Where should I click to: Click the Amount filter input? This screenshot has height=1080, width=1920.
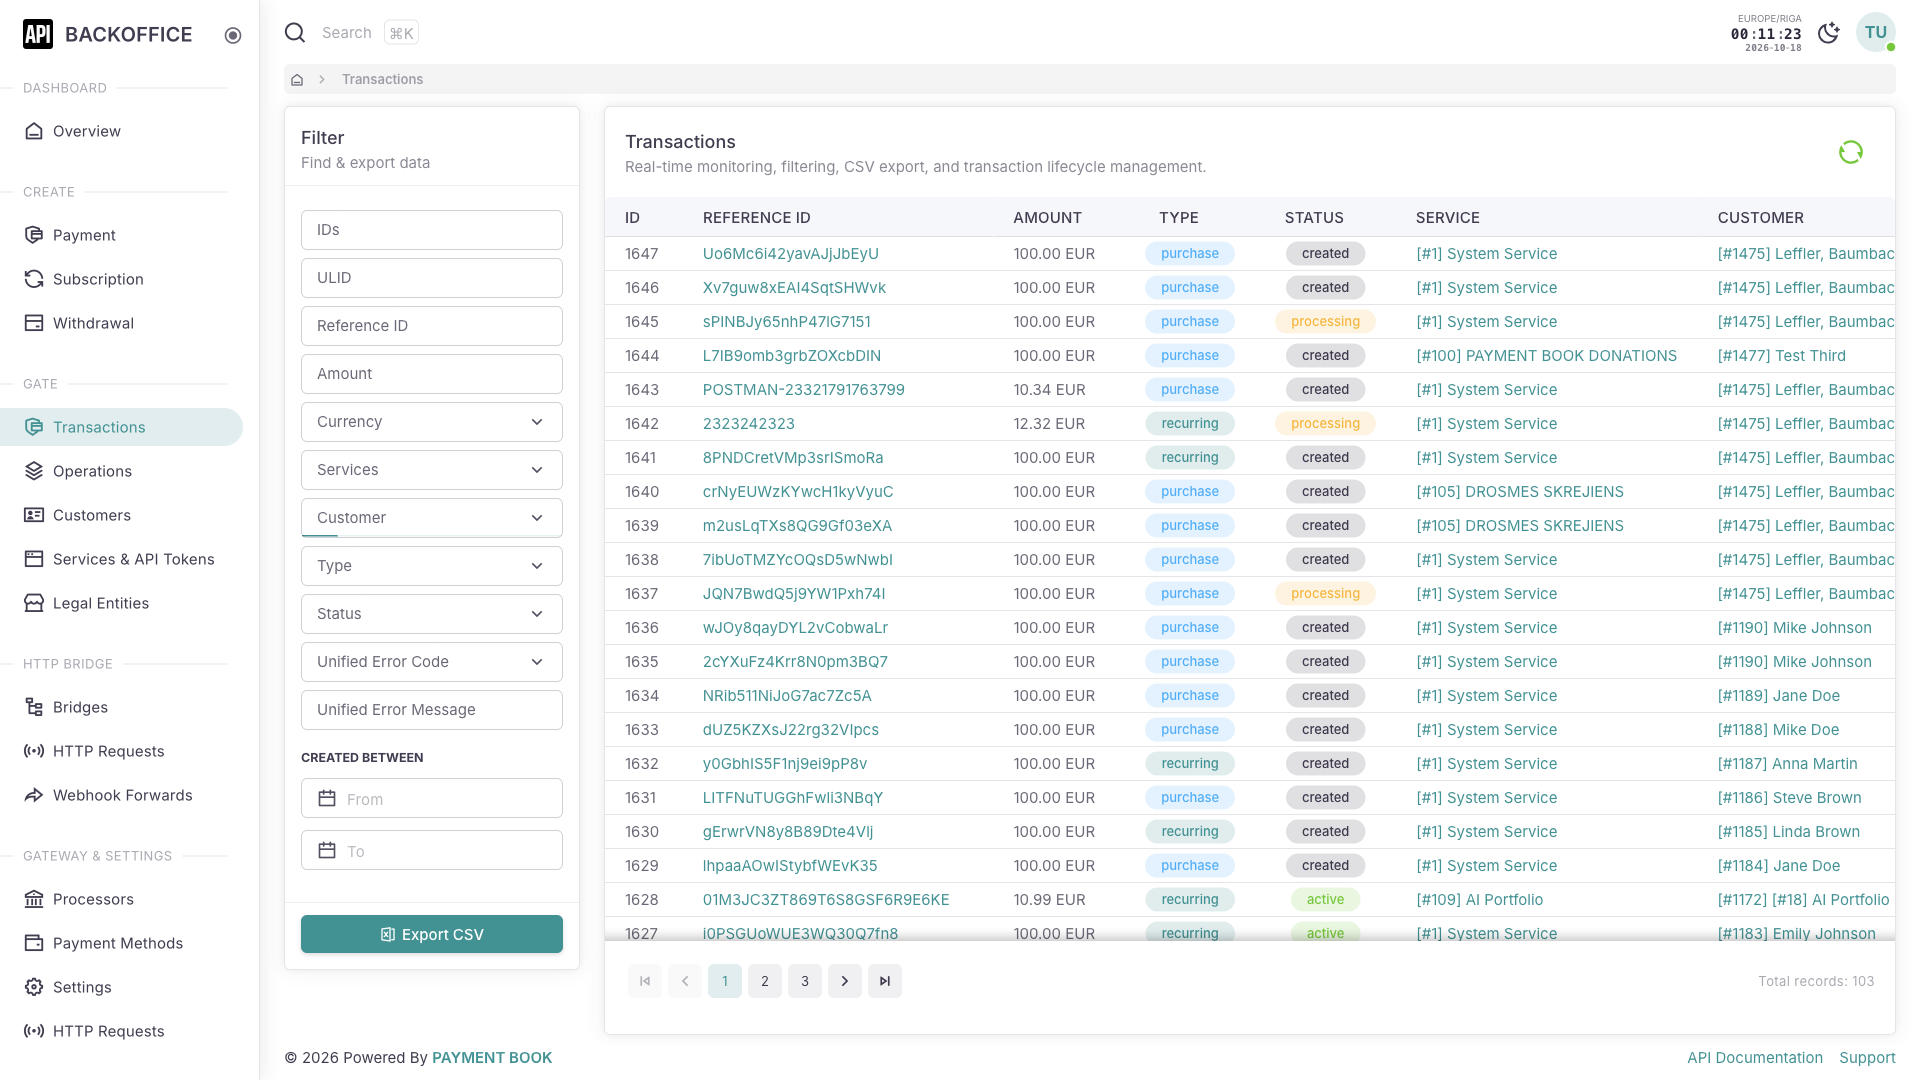coord(432,374)
